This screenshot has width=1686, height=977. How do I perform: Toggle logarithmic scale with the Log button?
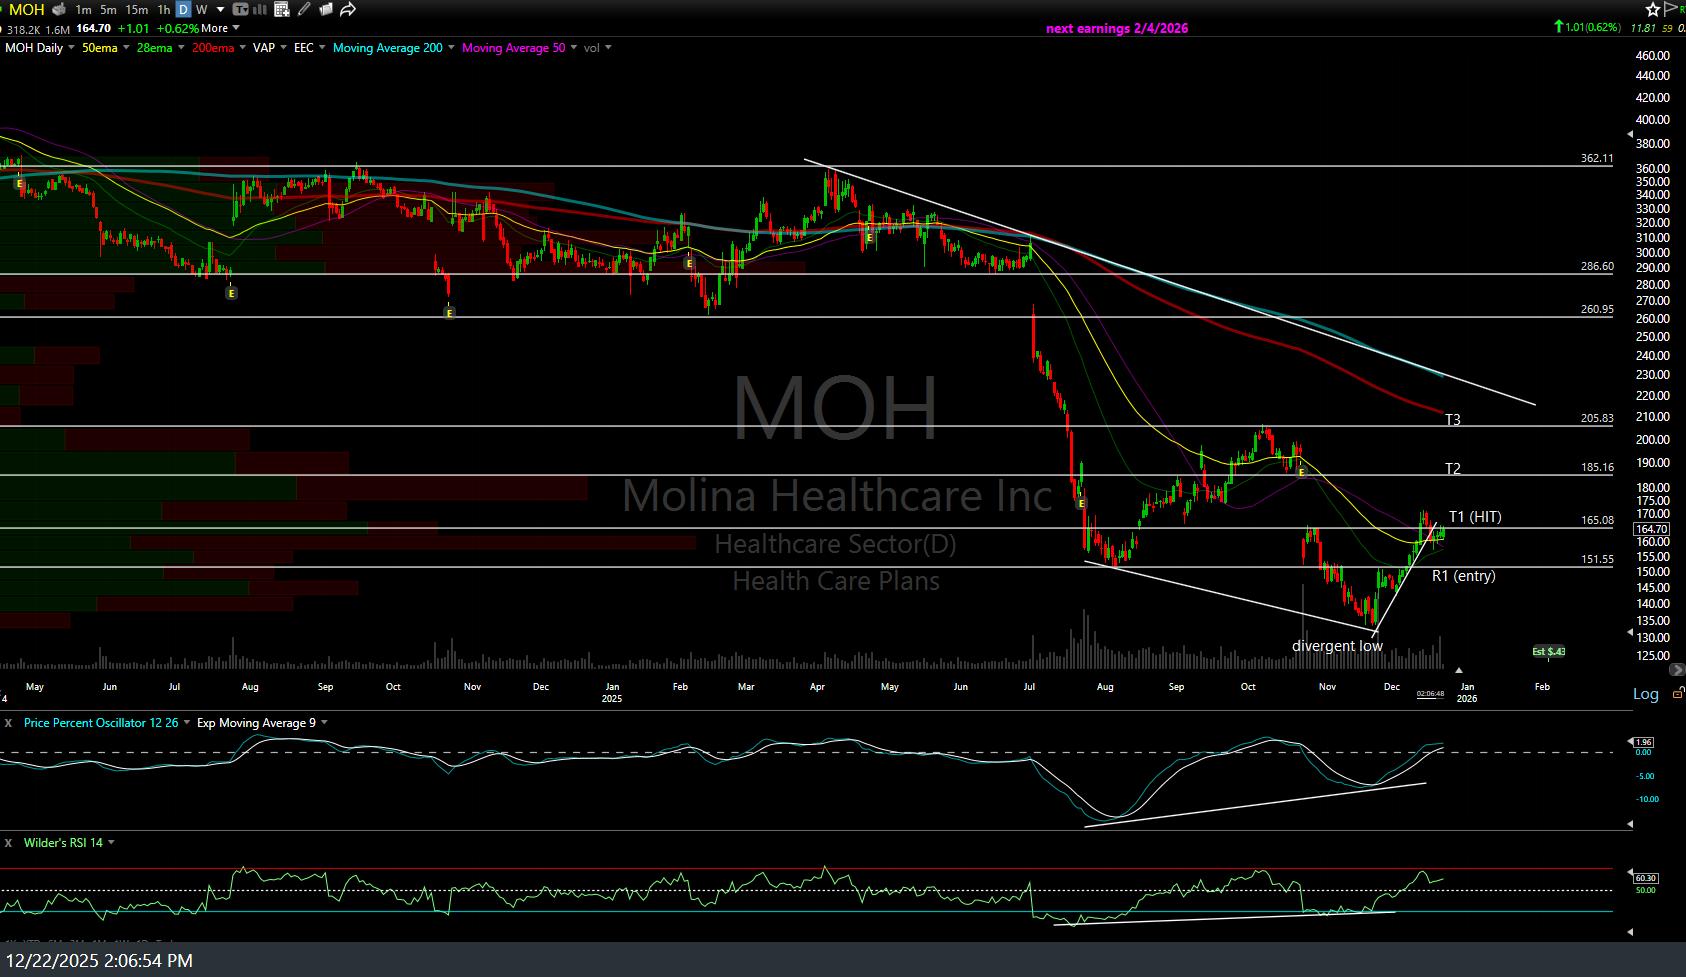coord(1643,693)
